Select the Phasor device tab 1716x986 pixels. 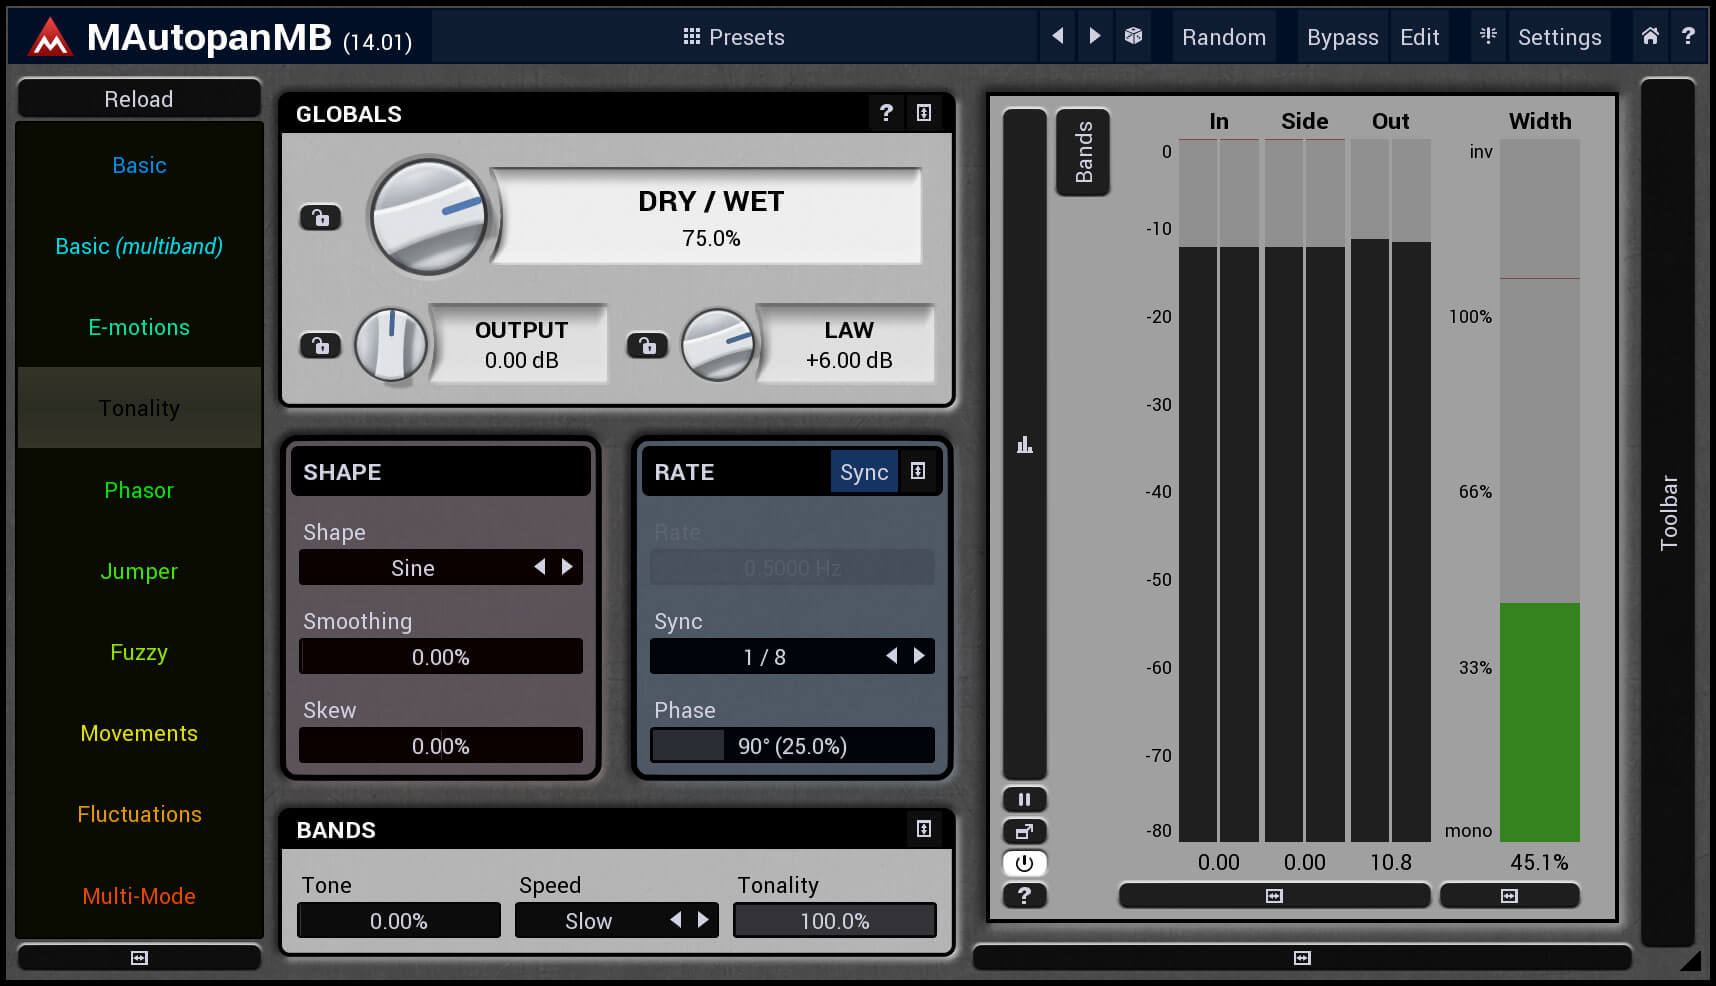click(x=139, y=490)
